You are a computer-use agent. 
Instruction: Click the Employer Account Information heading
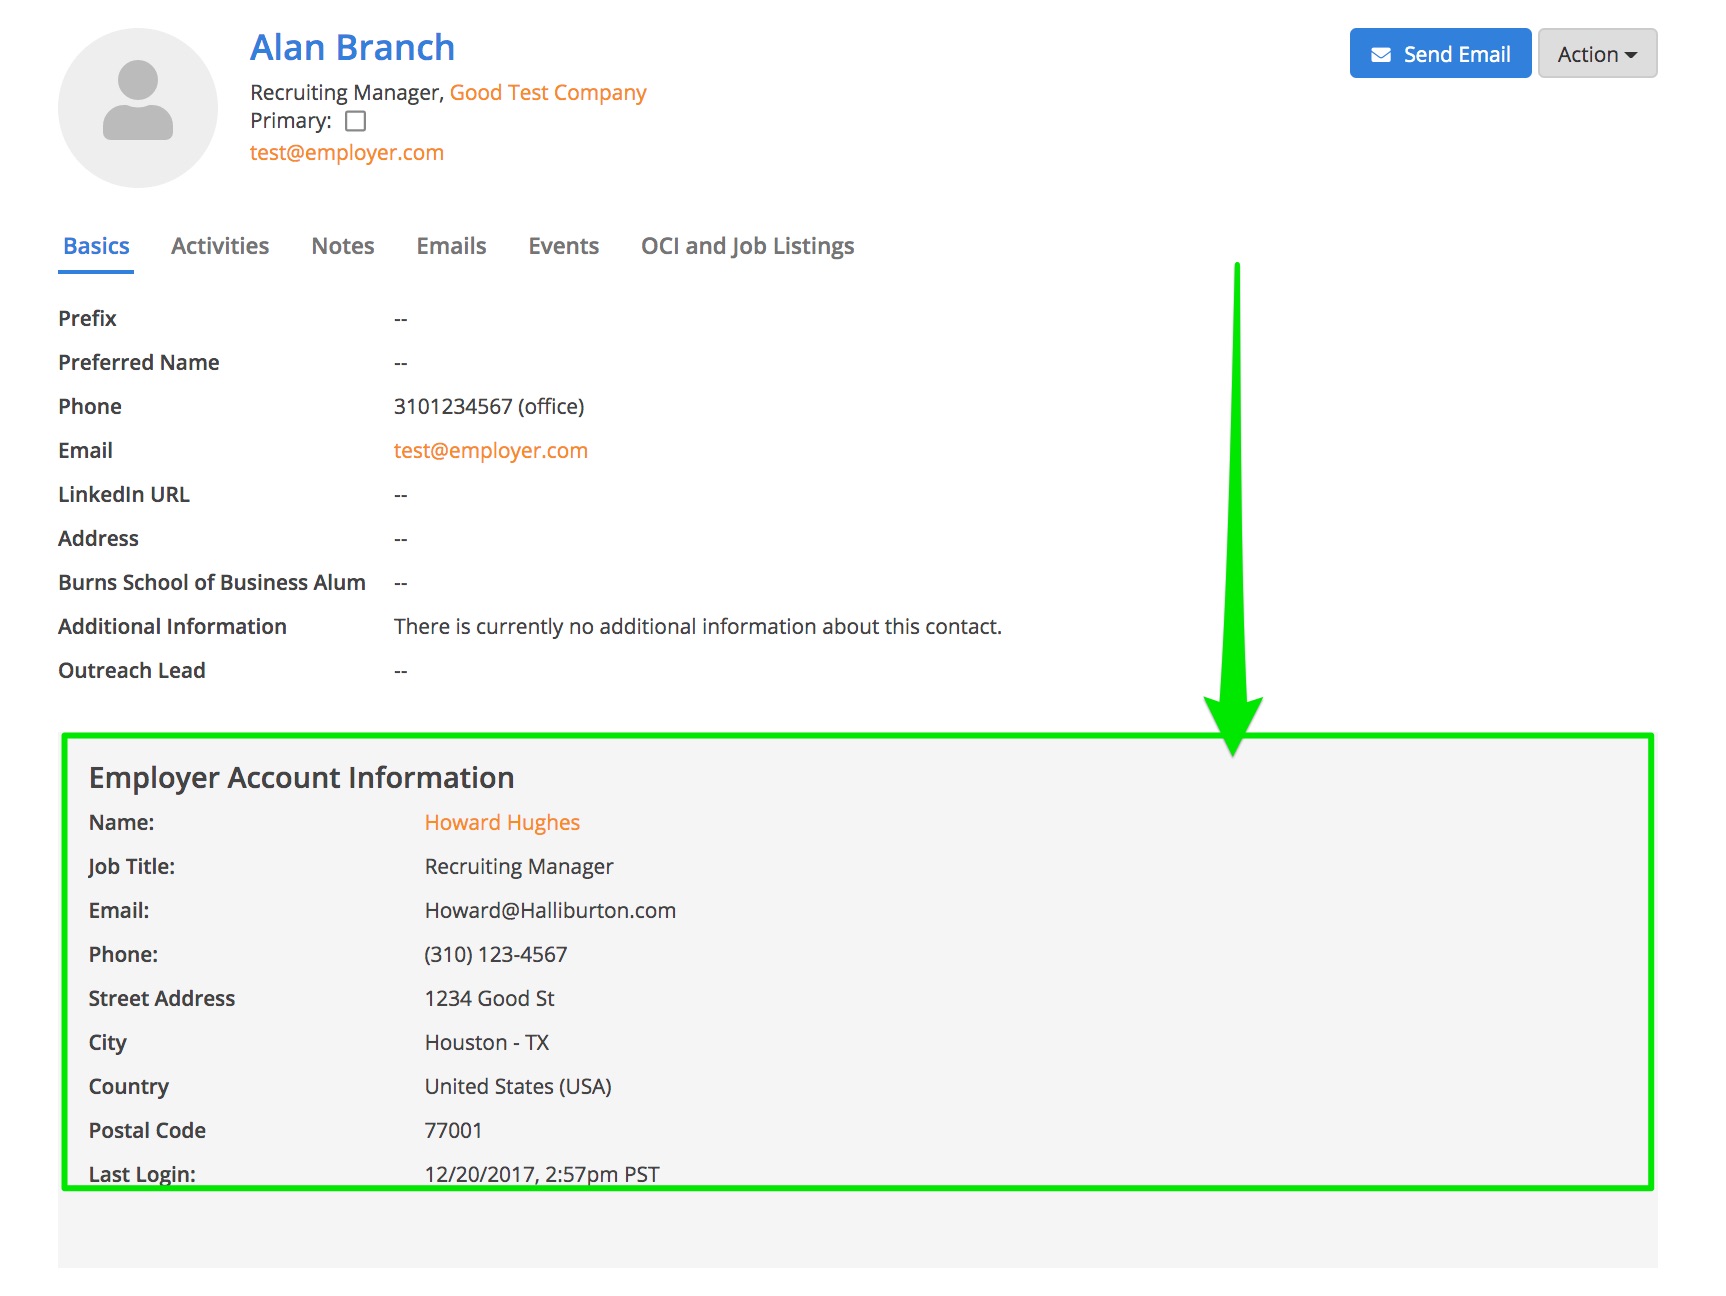coord(301,778)
